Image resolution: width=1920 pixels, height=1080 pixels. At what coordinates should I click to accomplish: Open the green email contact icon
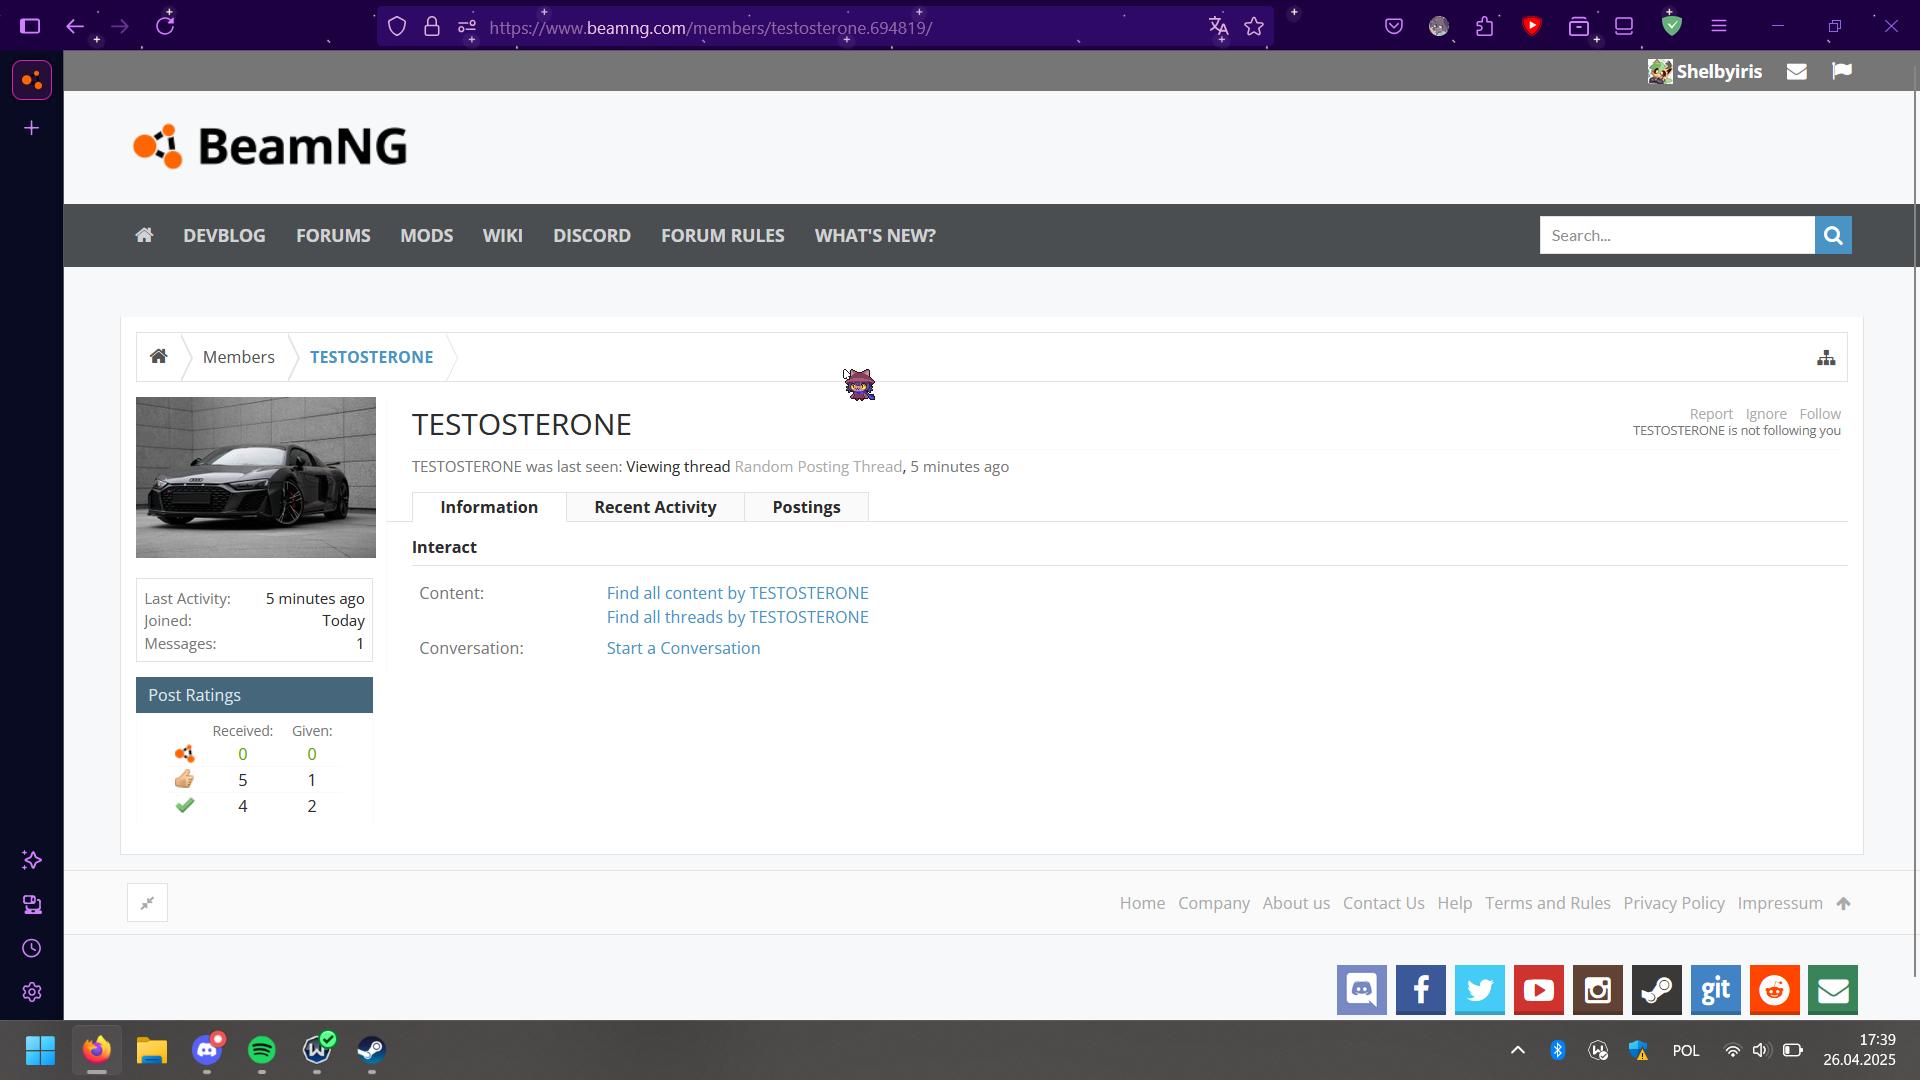(1833, 990)
